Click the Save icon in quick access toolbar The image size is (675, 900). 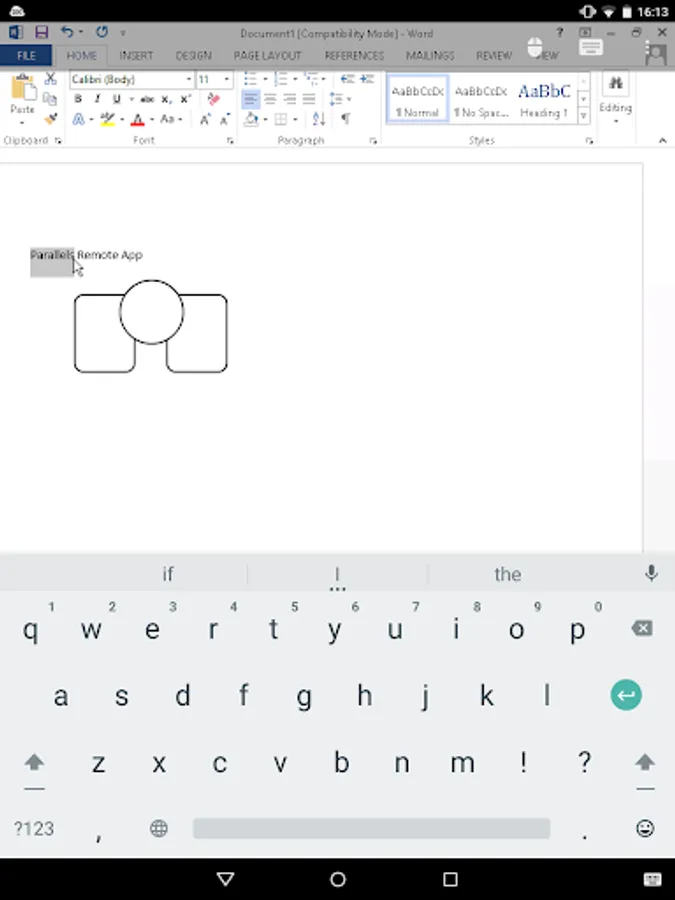[41, 32]
